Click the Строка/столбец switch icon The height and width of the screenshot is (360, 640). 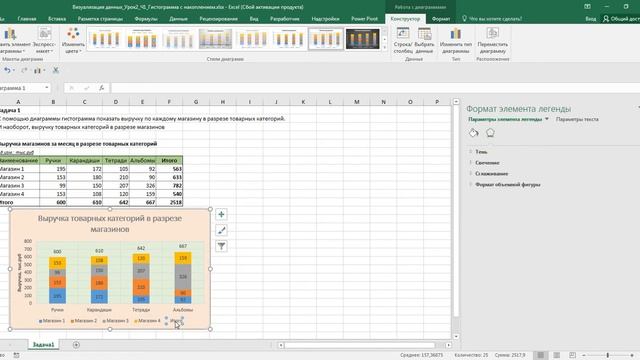pyautogui.click(x=403, y=34)
